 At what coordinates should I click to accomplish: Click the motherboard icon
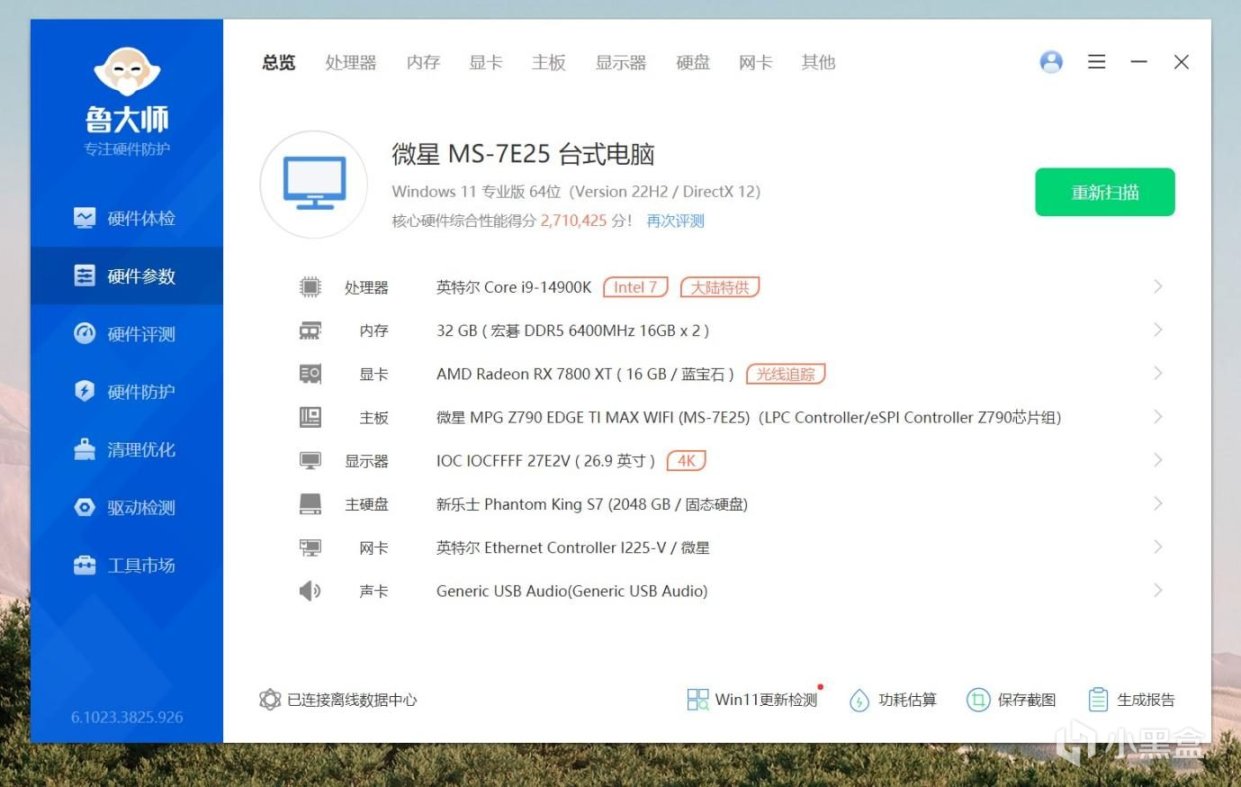[311, 417]
